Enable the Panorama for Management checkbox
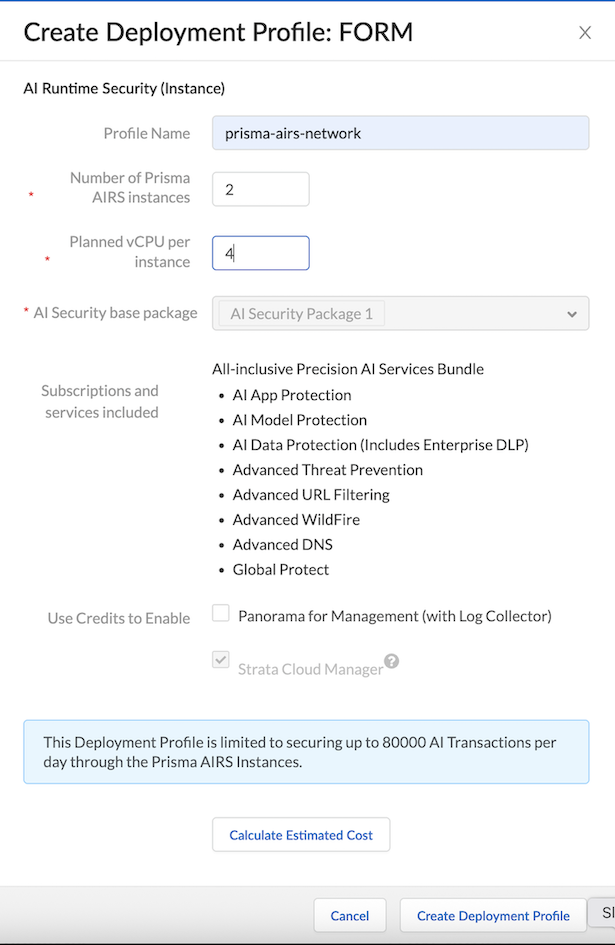Viewport: 615px width, 945px height. click(221, 614)
